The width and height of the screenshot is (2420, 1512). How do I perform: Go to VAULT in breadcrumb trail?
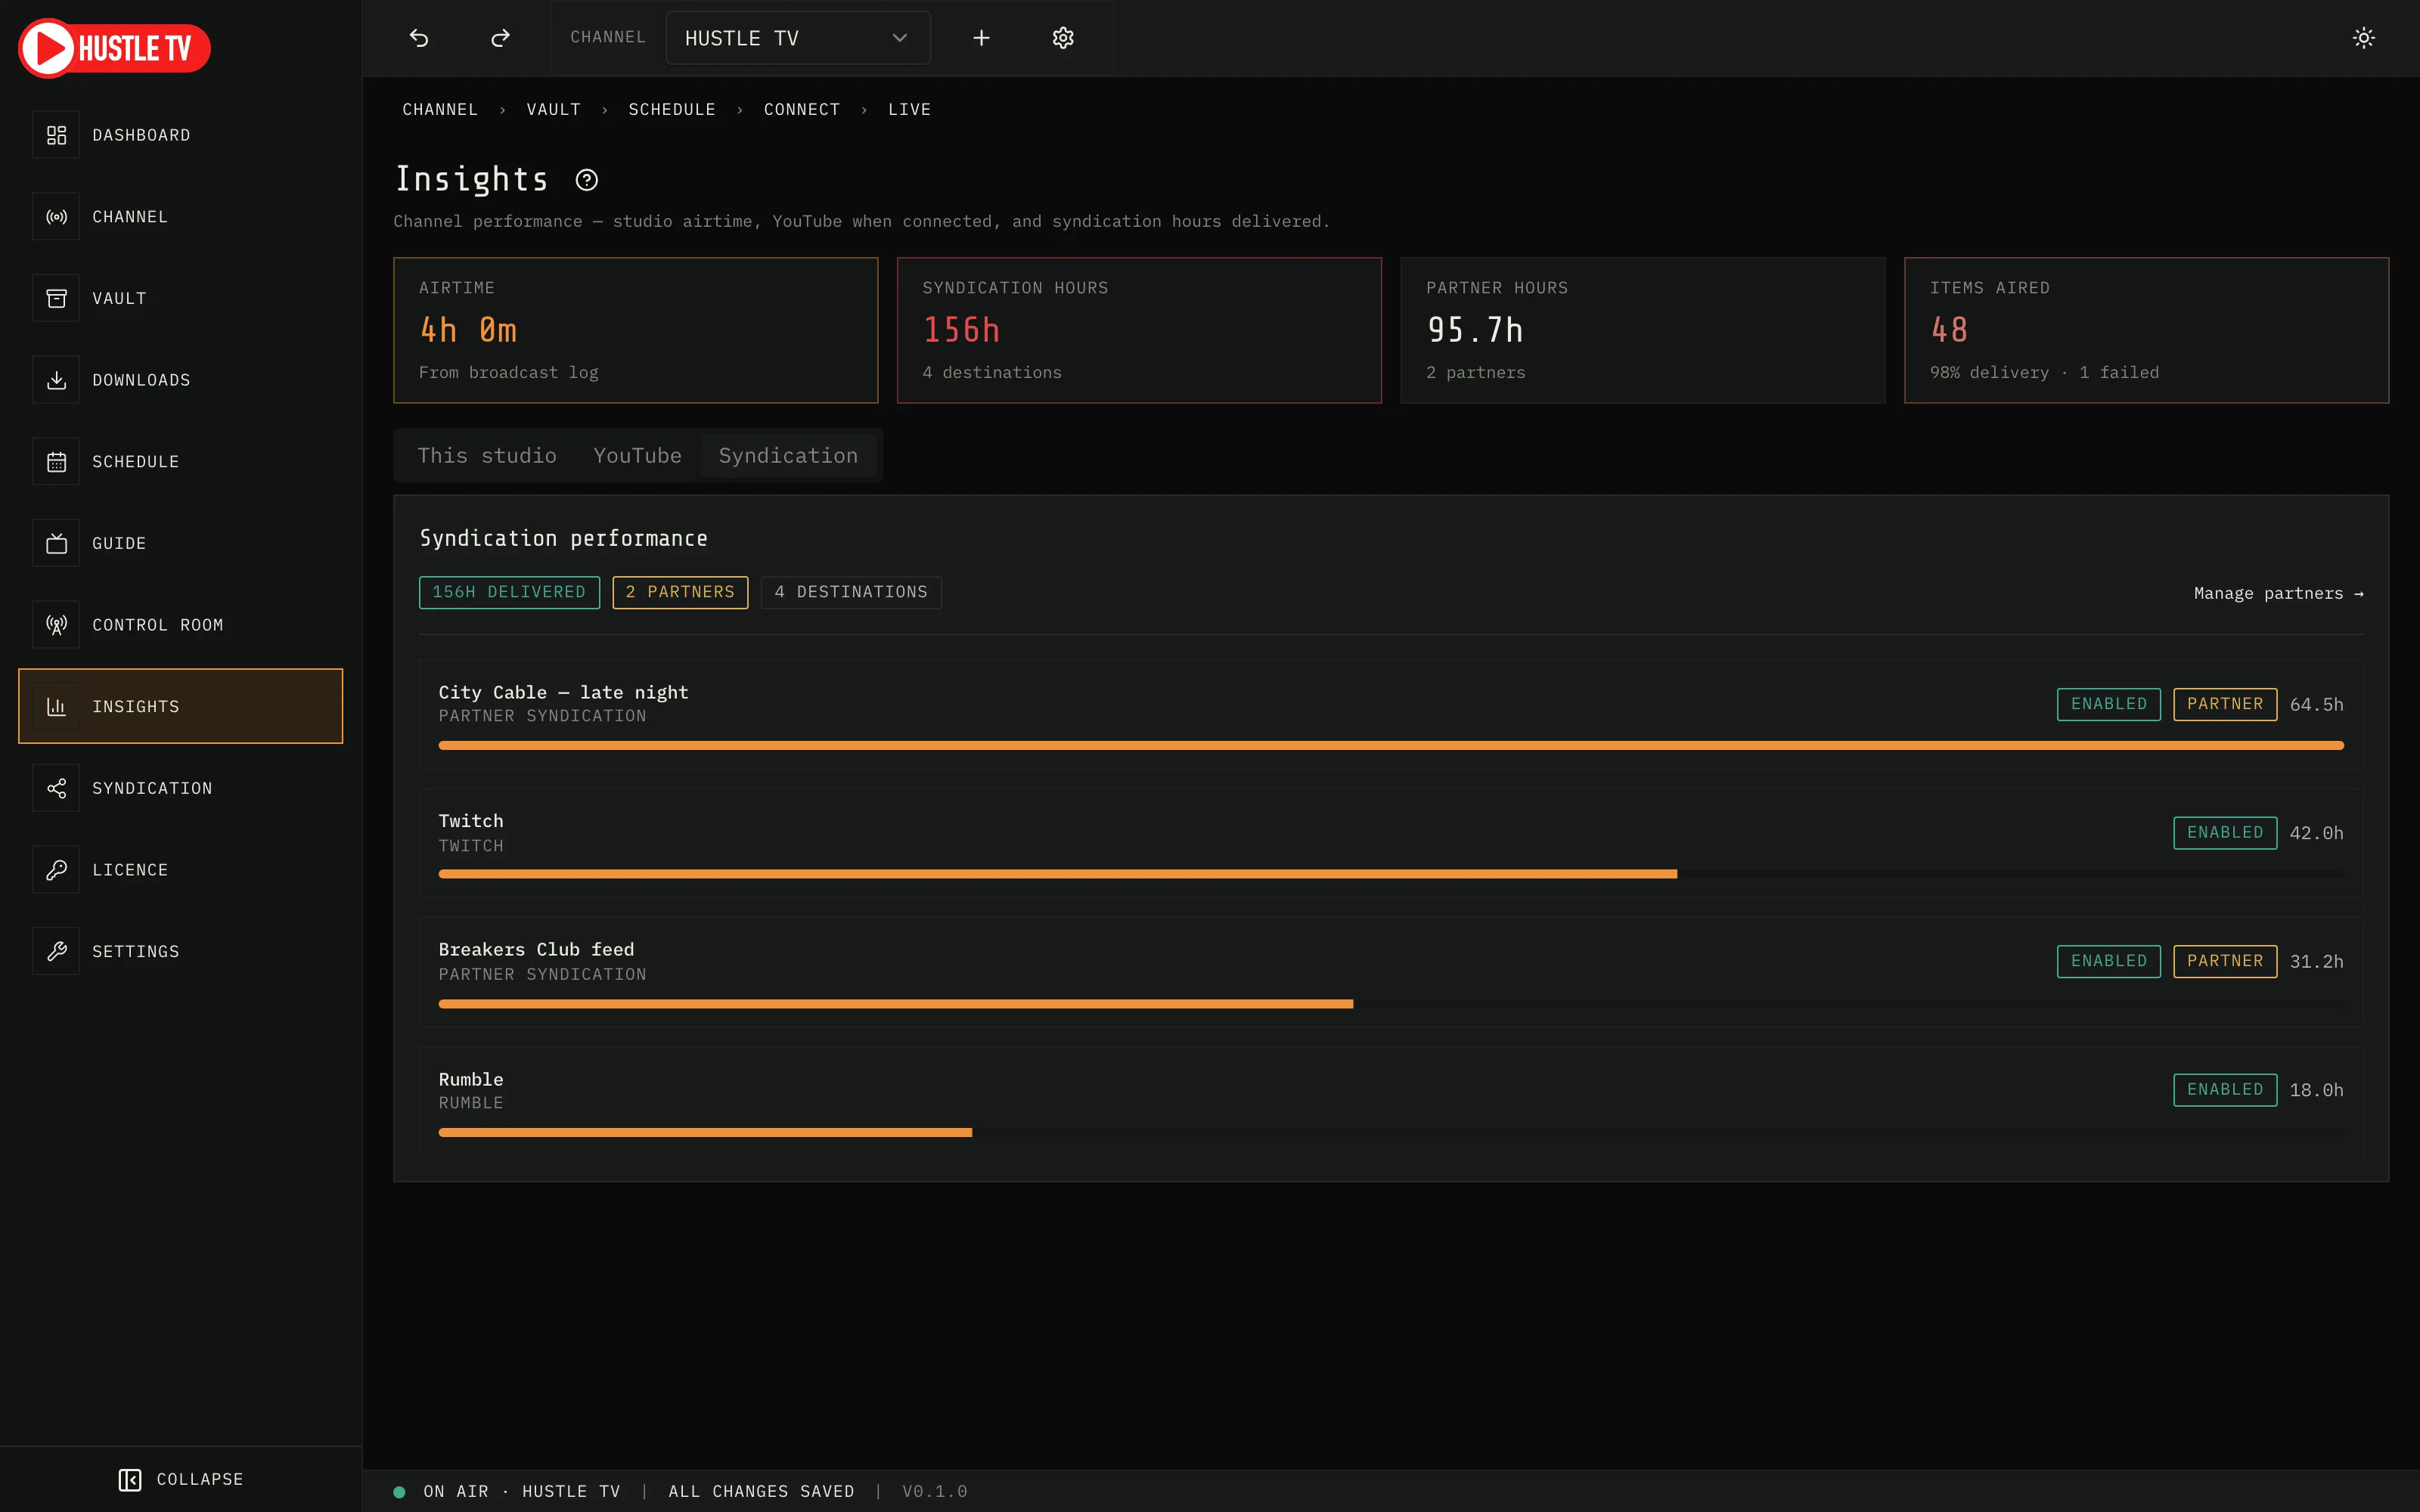[553, 109]
